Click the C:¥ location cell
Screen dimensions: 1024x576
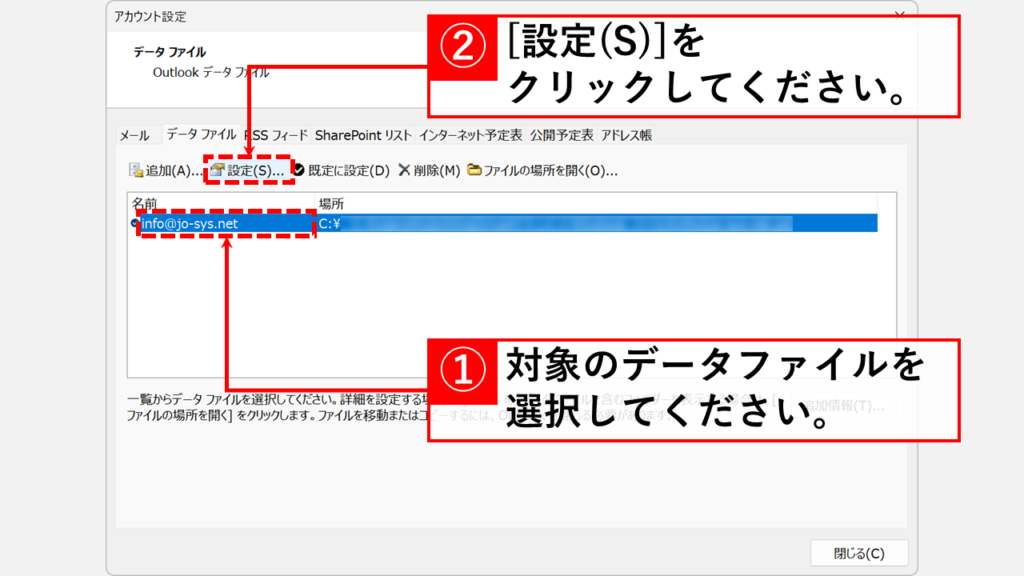[x=596, y=223]
